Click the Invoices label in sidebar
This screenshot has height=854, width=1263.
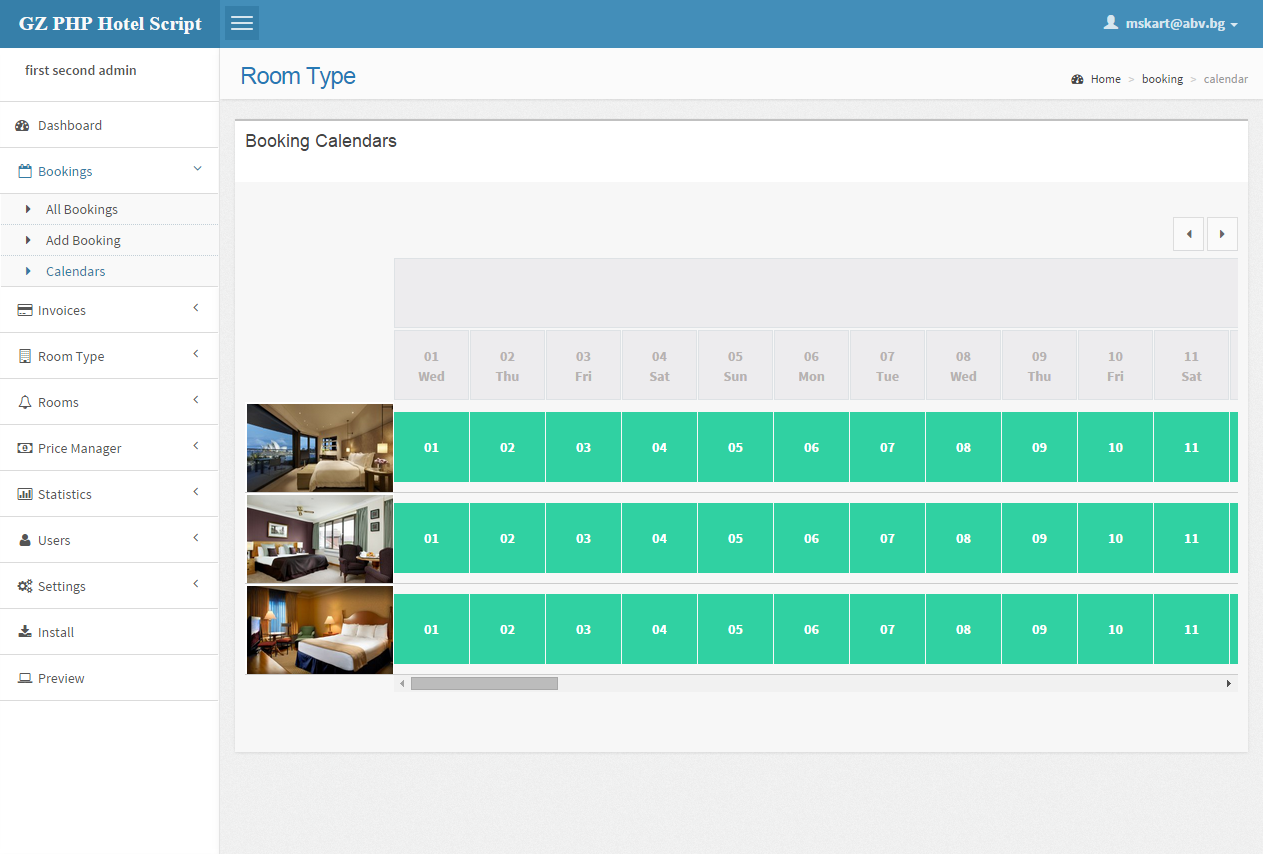point(62,310)
